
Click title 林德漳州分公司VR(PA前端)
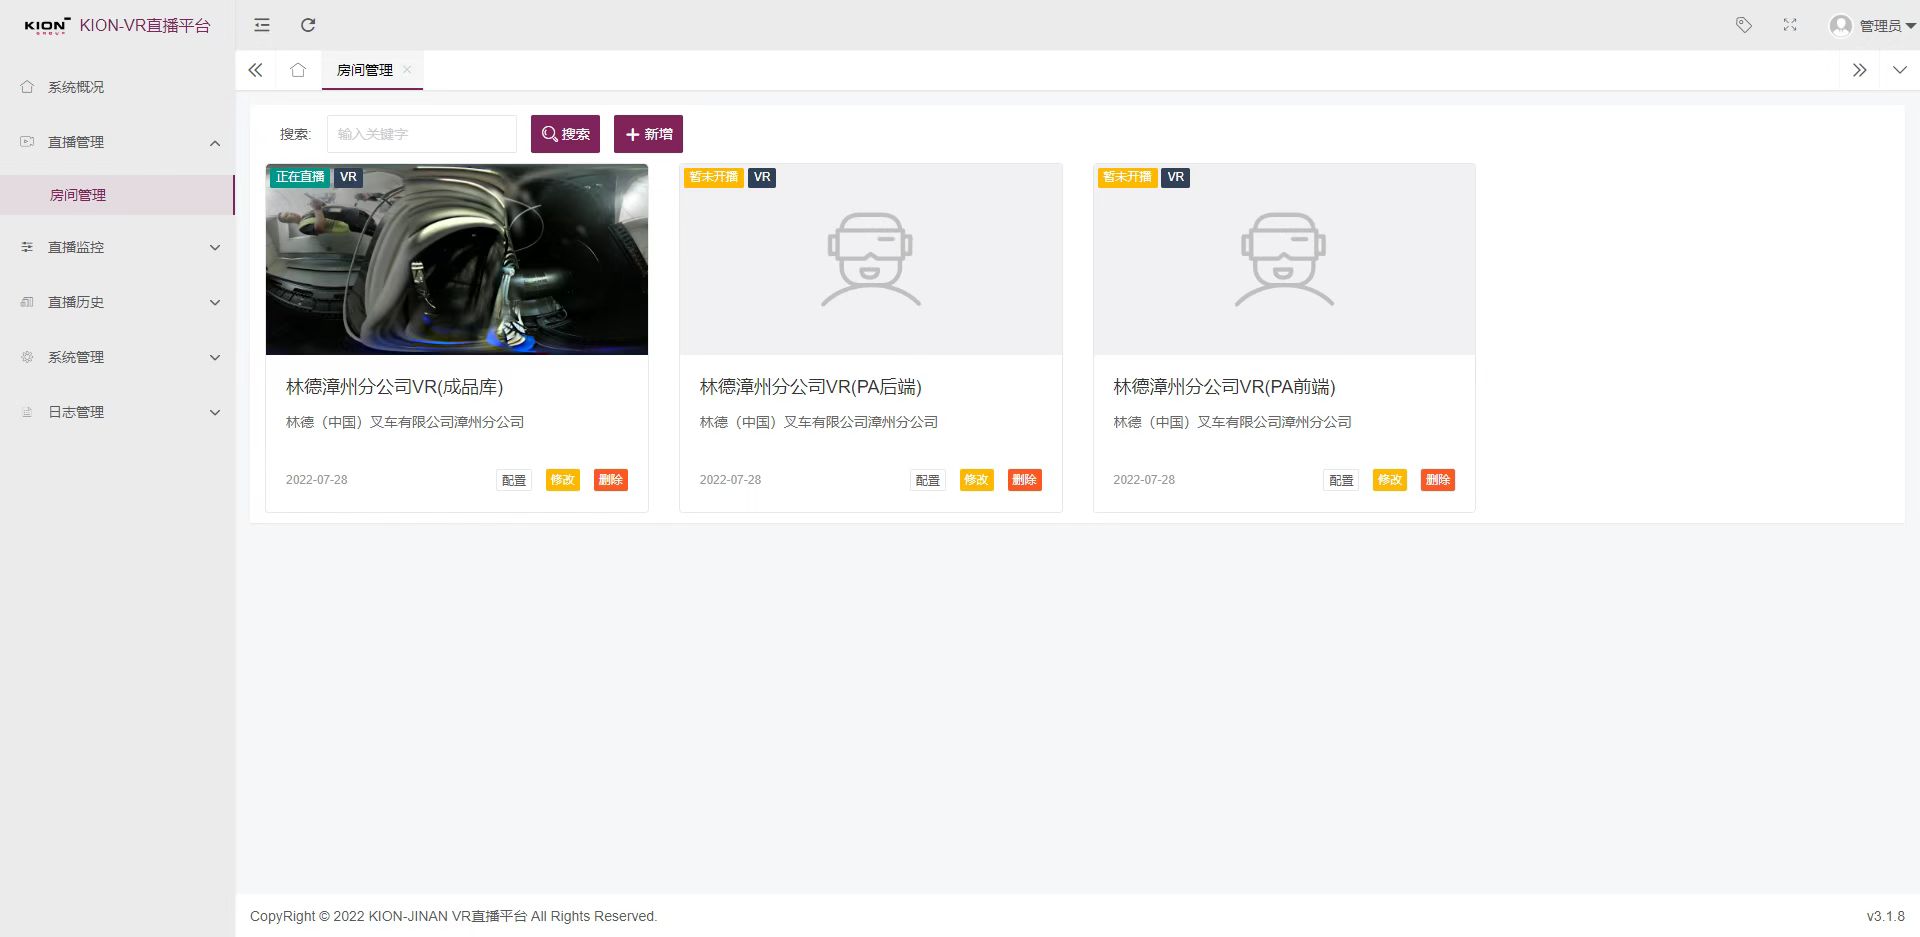(x=1225, y=387)
